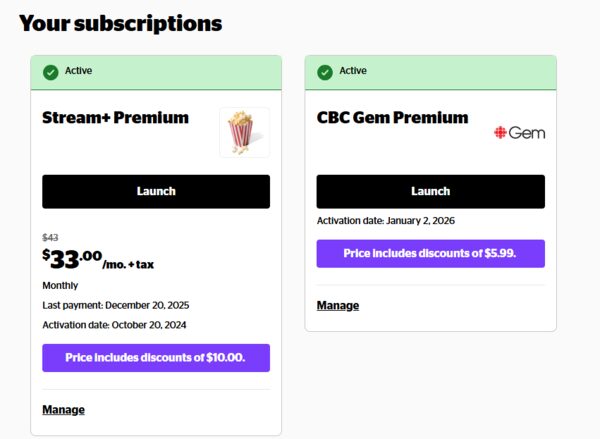Click the Active status label on CBC Gem

click(x=353, y=71)
